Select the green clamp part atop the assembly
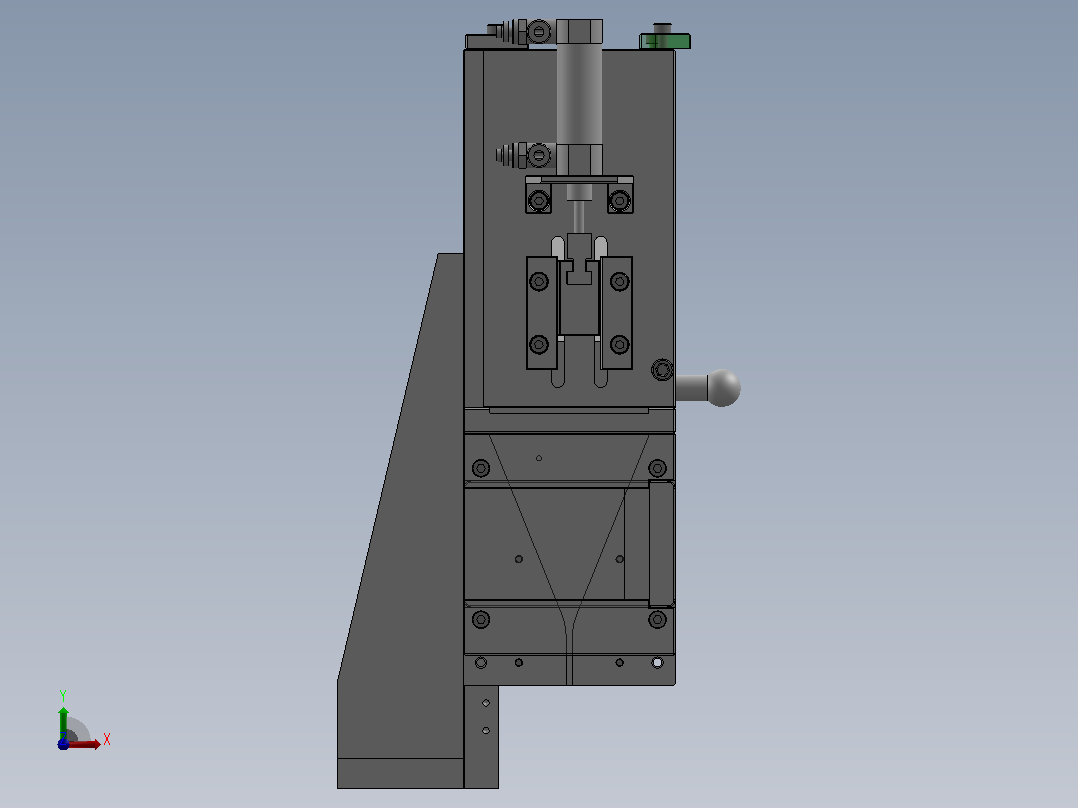This screenshot has width=1078, height=808. click(665, 41)
